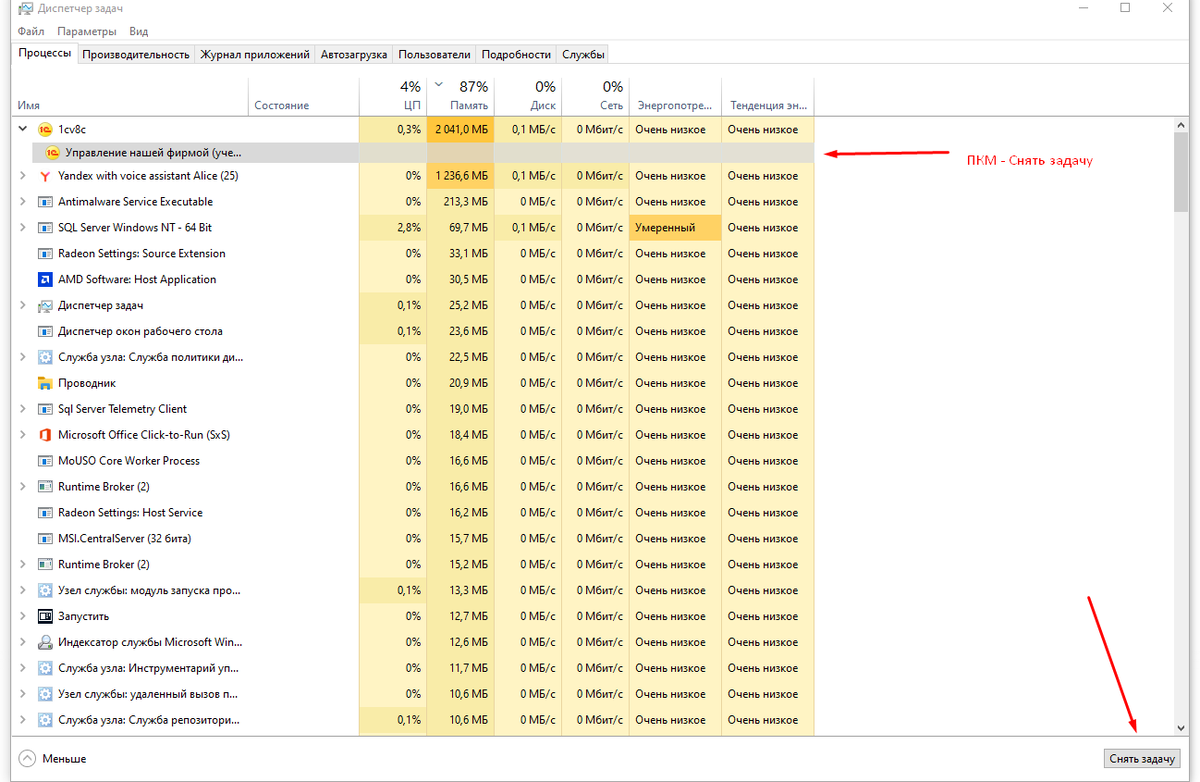The image size is (1200, 782).
Task: Expand Служба узла: Служба политики group
Action: [x=23, y=357]
